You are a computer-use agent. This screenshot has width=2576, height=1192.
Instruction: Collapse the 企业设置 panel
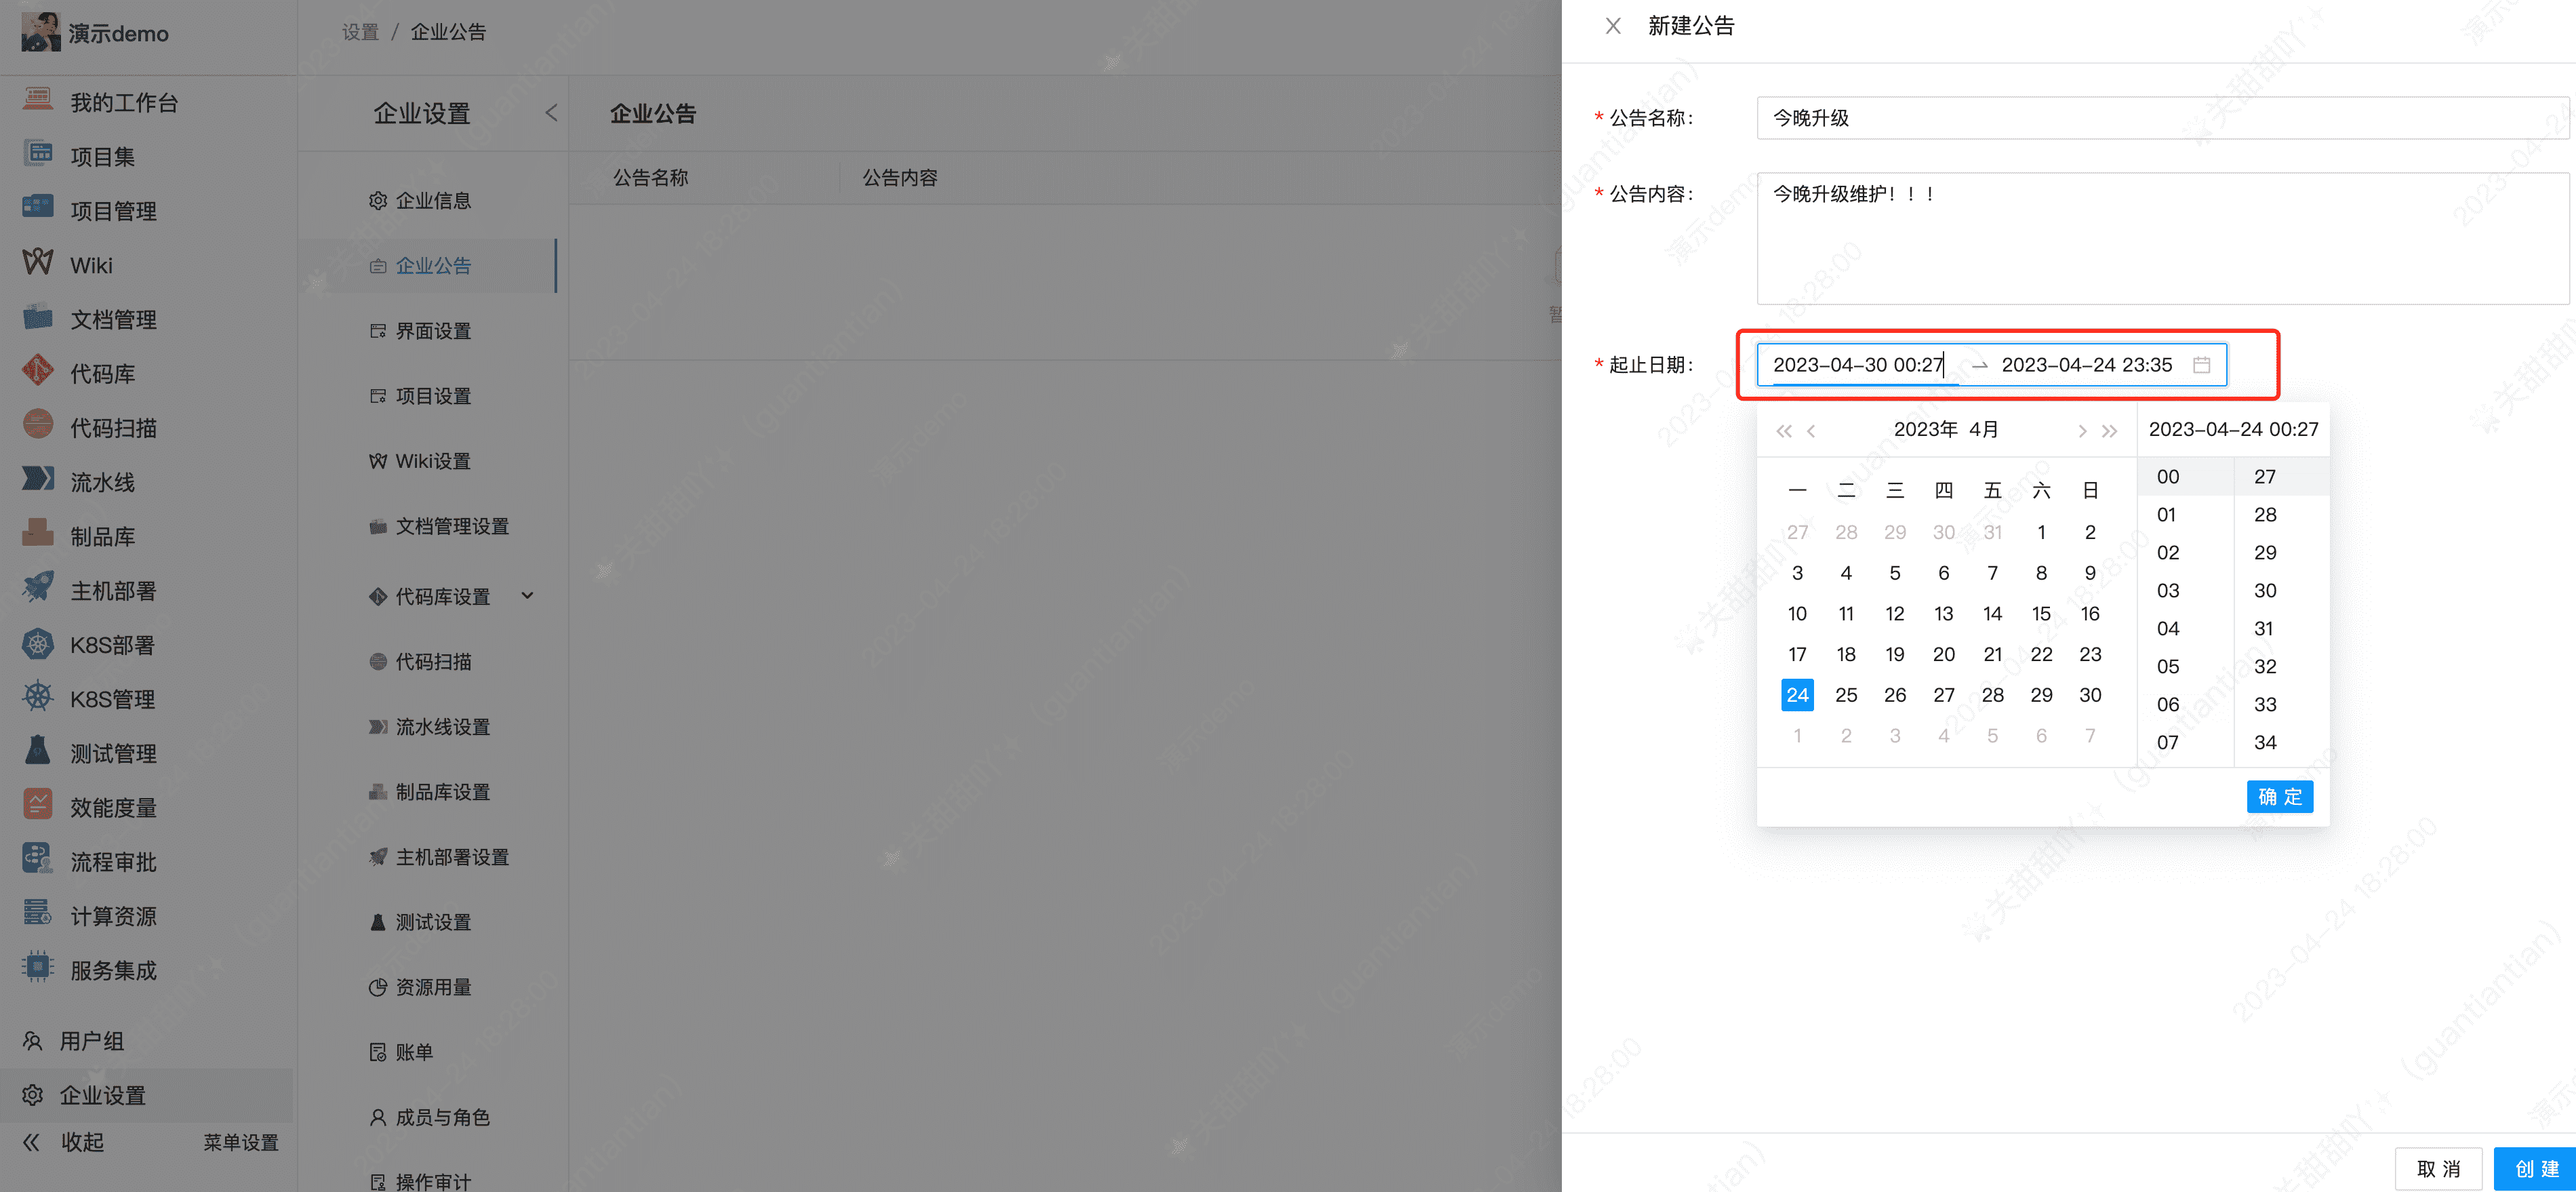[551, 113]
